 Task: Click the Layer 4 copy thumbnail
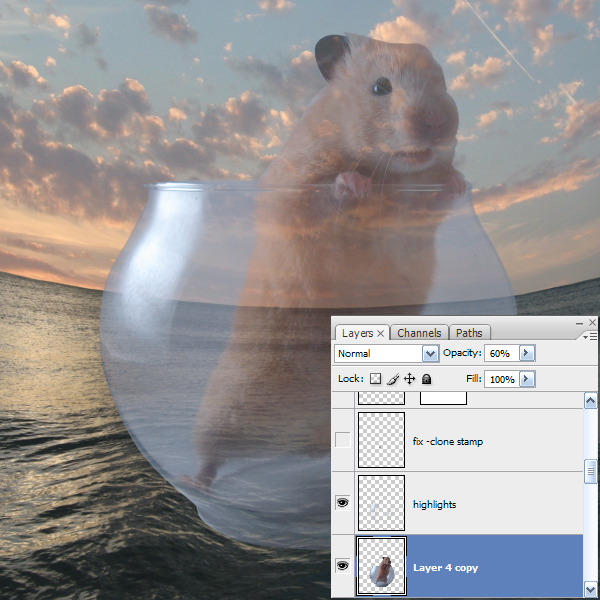click(x=381, y=567)
